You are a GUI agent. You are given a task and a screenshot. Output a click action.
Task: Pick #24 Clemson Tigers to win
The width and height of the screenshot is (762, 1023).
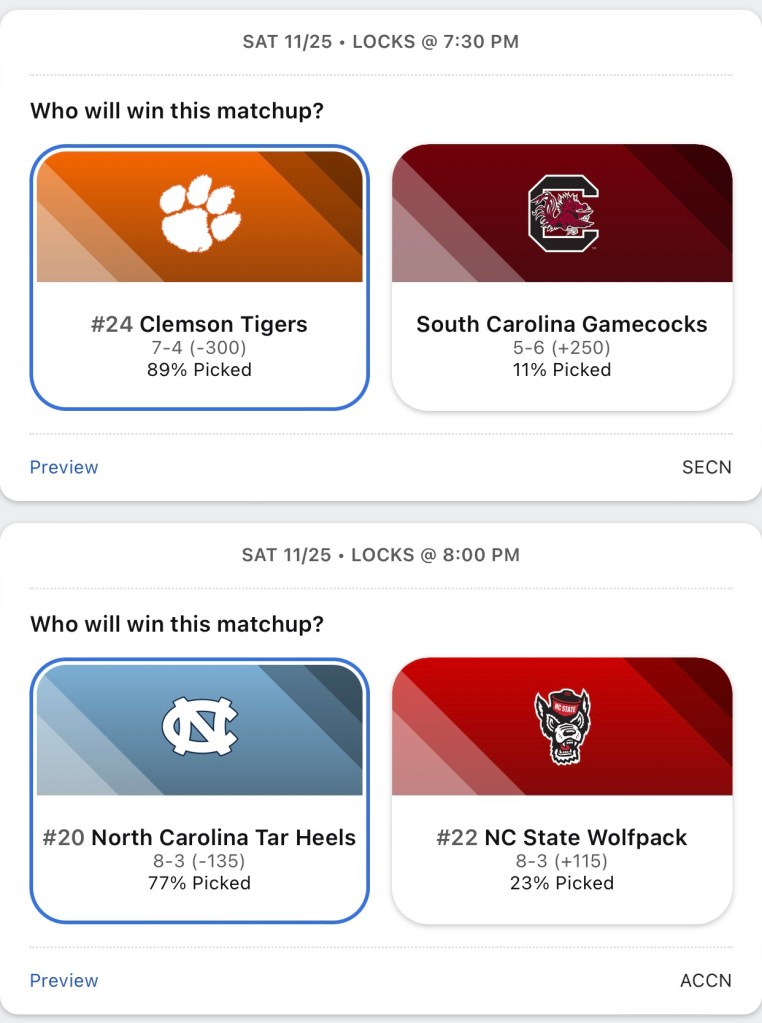[x=200, y=324]
